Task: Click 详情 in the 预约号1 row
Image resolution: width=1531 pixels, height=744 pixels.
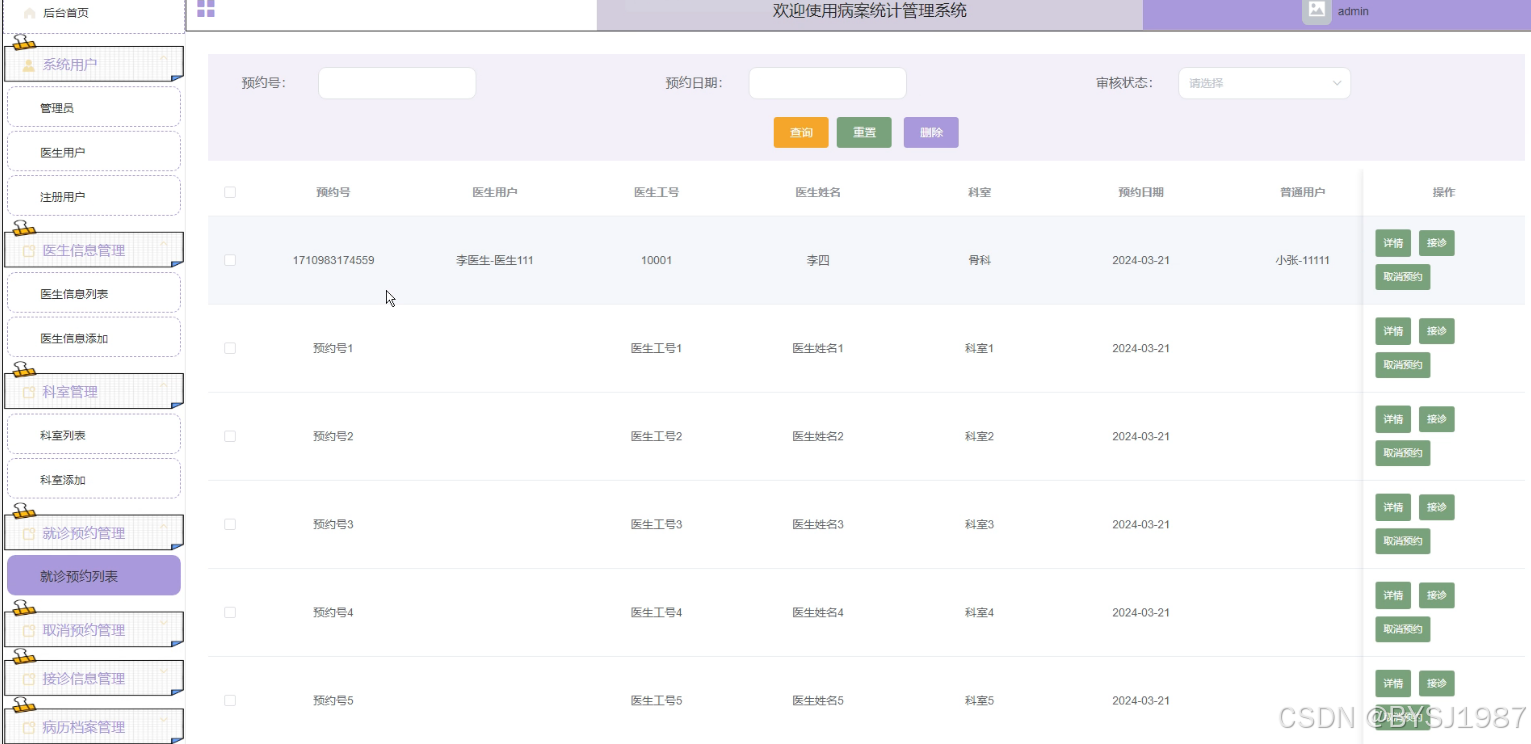Action: 1393,331
